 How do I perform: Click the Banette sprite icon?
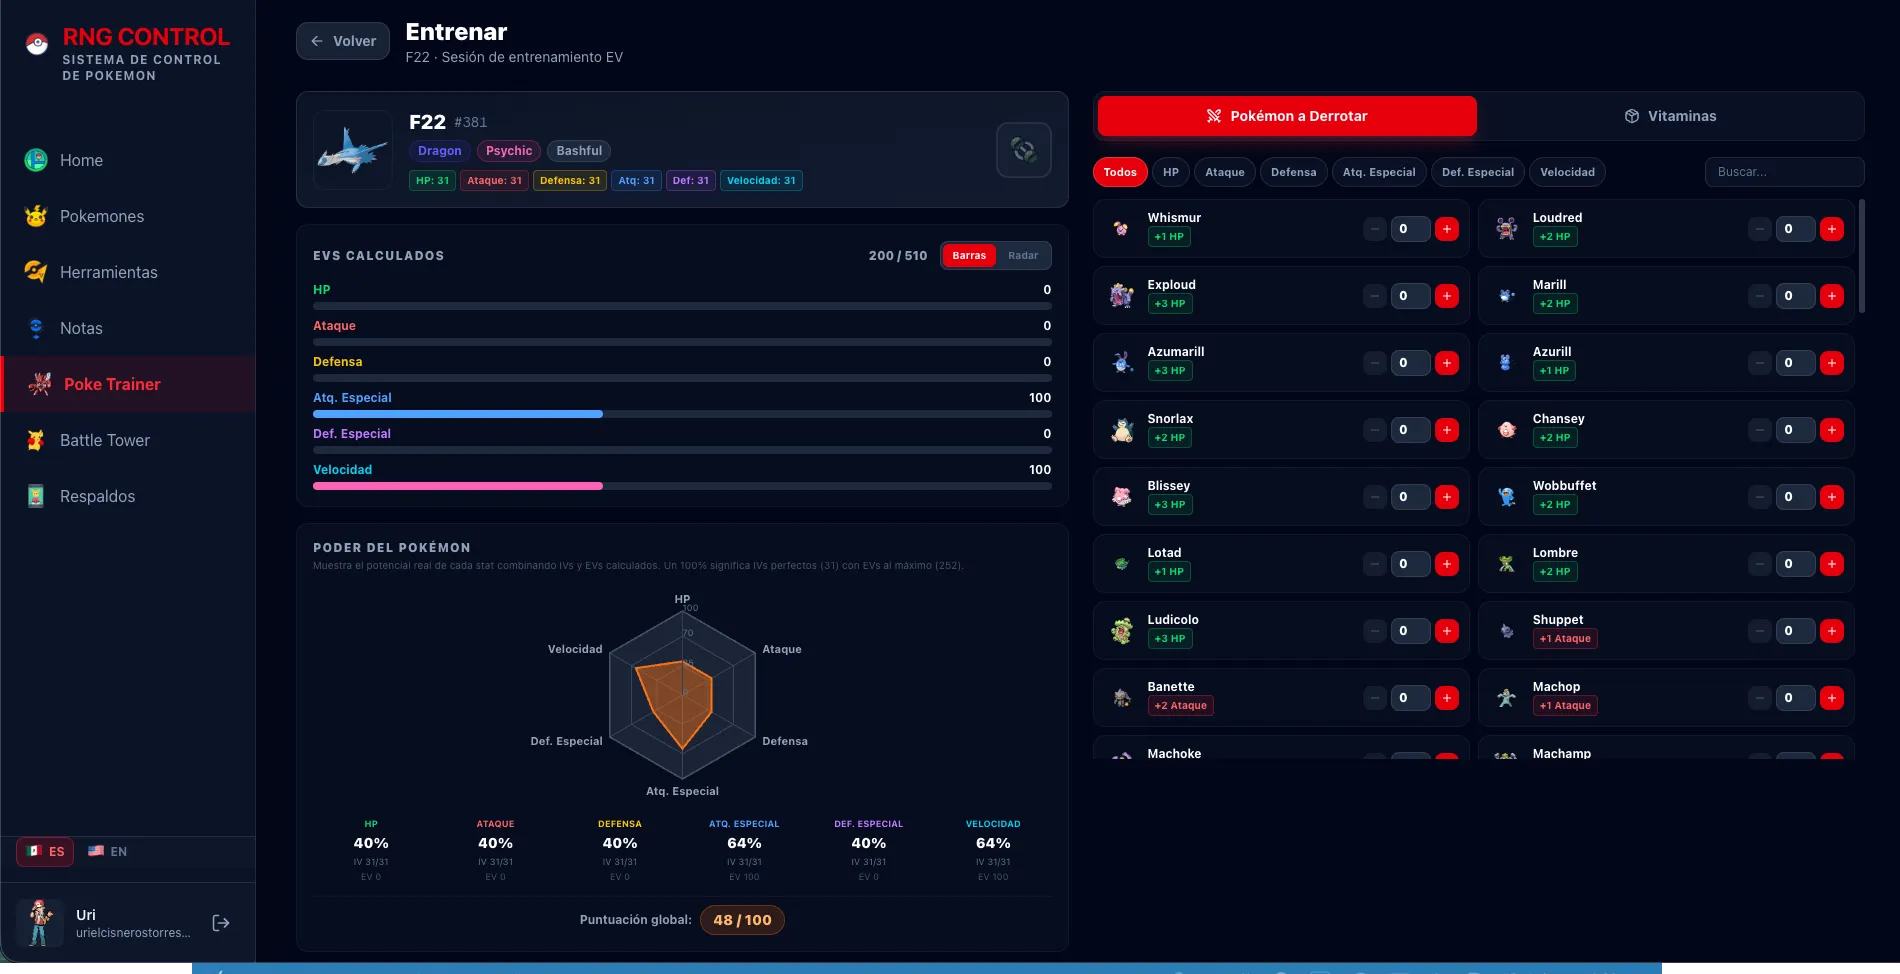1121,698
